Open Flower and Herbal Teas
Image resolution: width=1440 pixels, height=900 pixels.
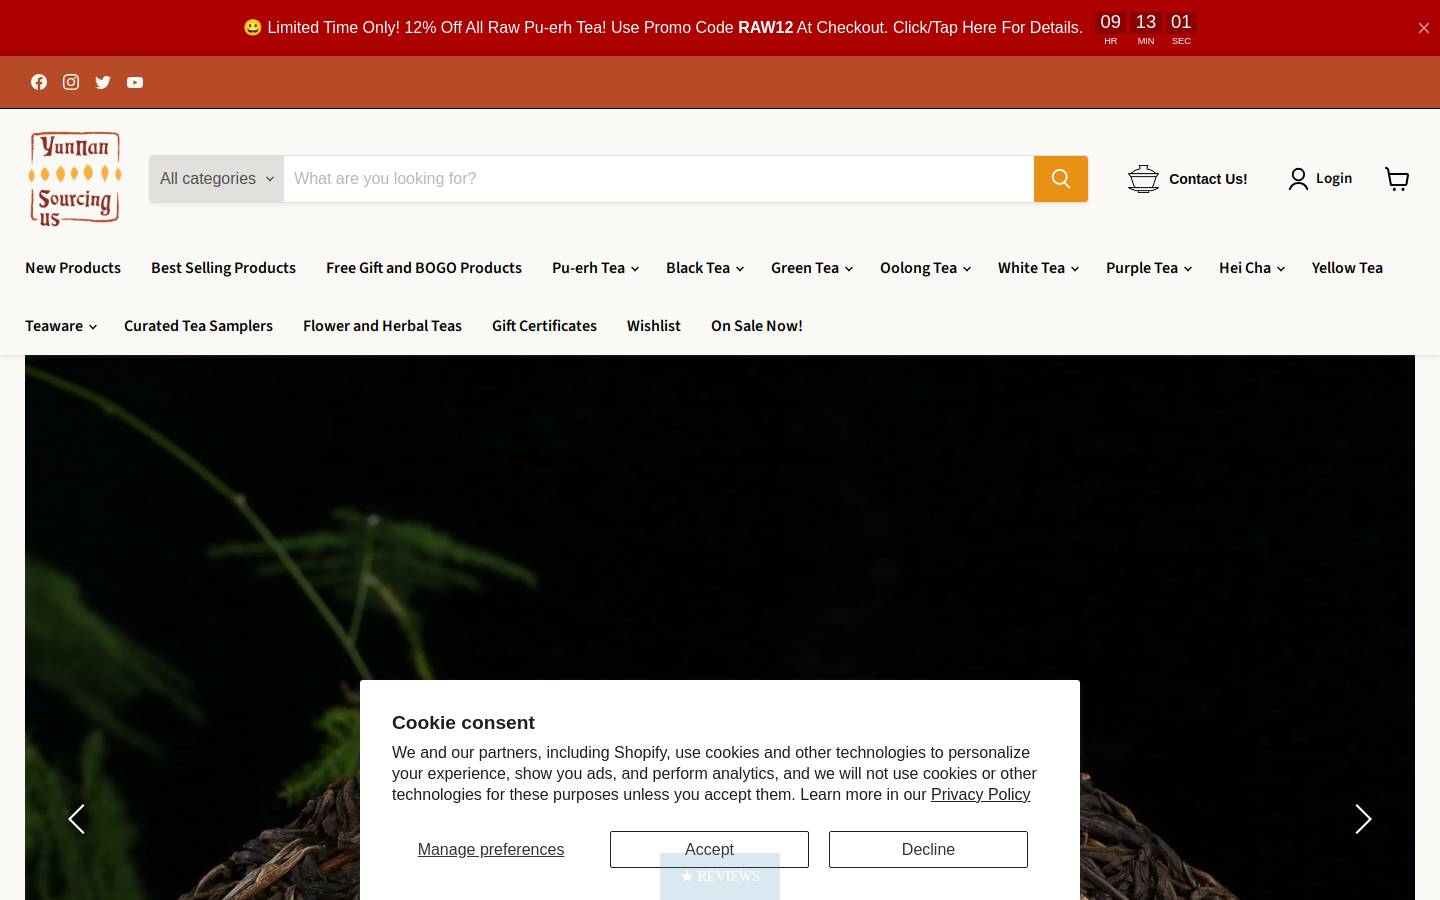coord(382,326)
